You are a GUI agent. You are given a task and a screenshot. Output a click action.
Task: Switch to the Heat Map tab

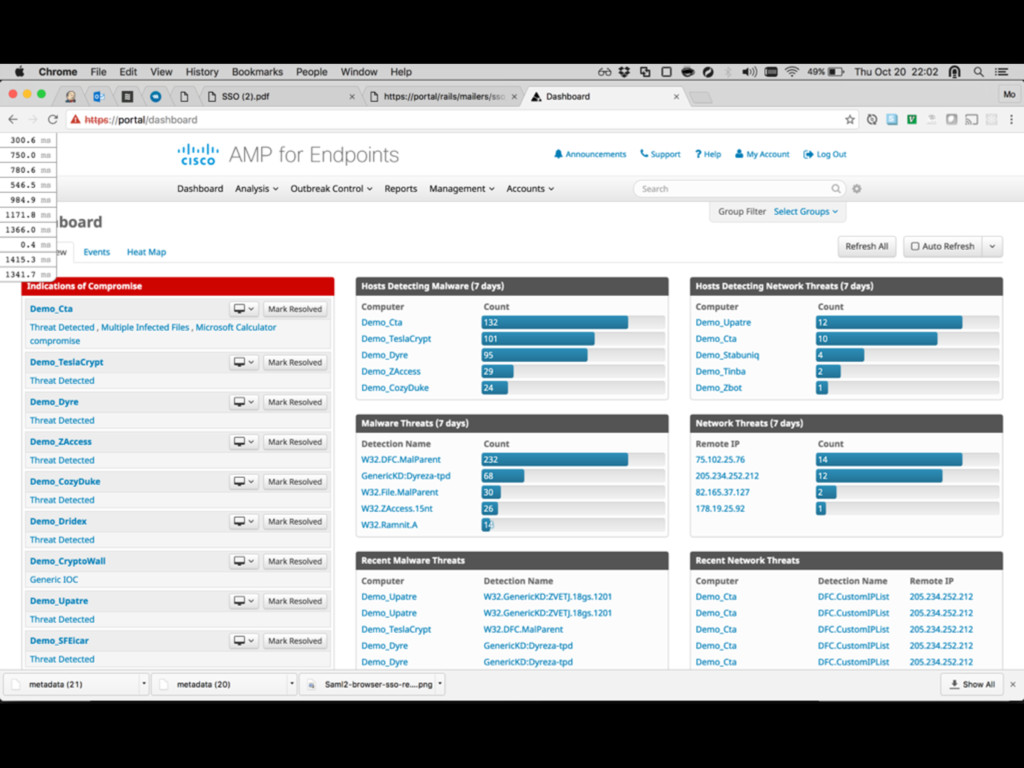point(146,252)
